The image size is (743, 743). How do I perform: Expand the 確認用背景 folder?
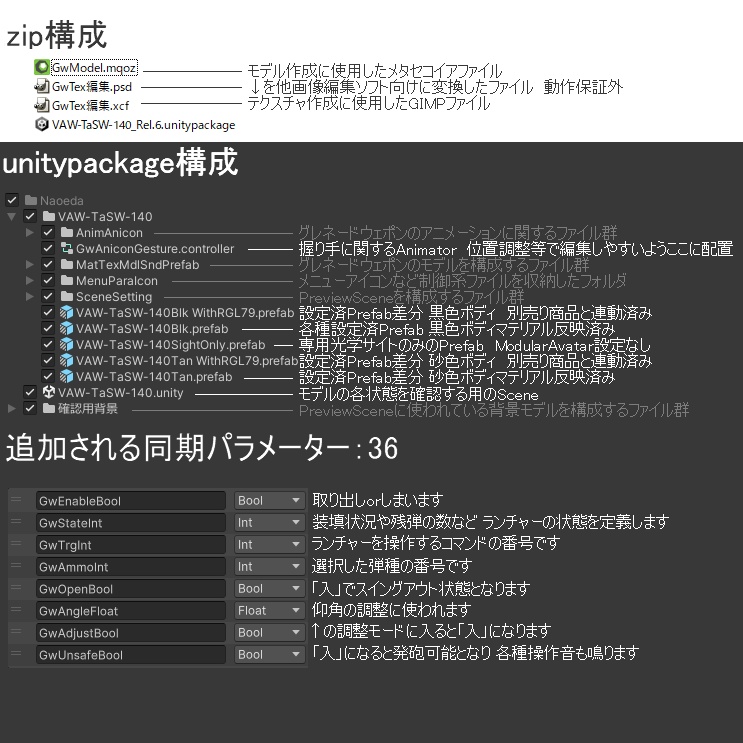(11, 408)
